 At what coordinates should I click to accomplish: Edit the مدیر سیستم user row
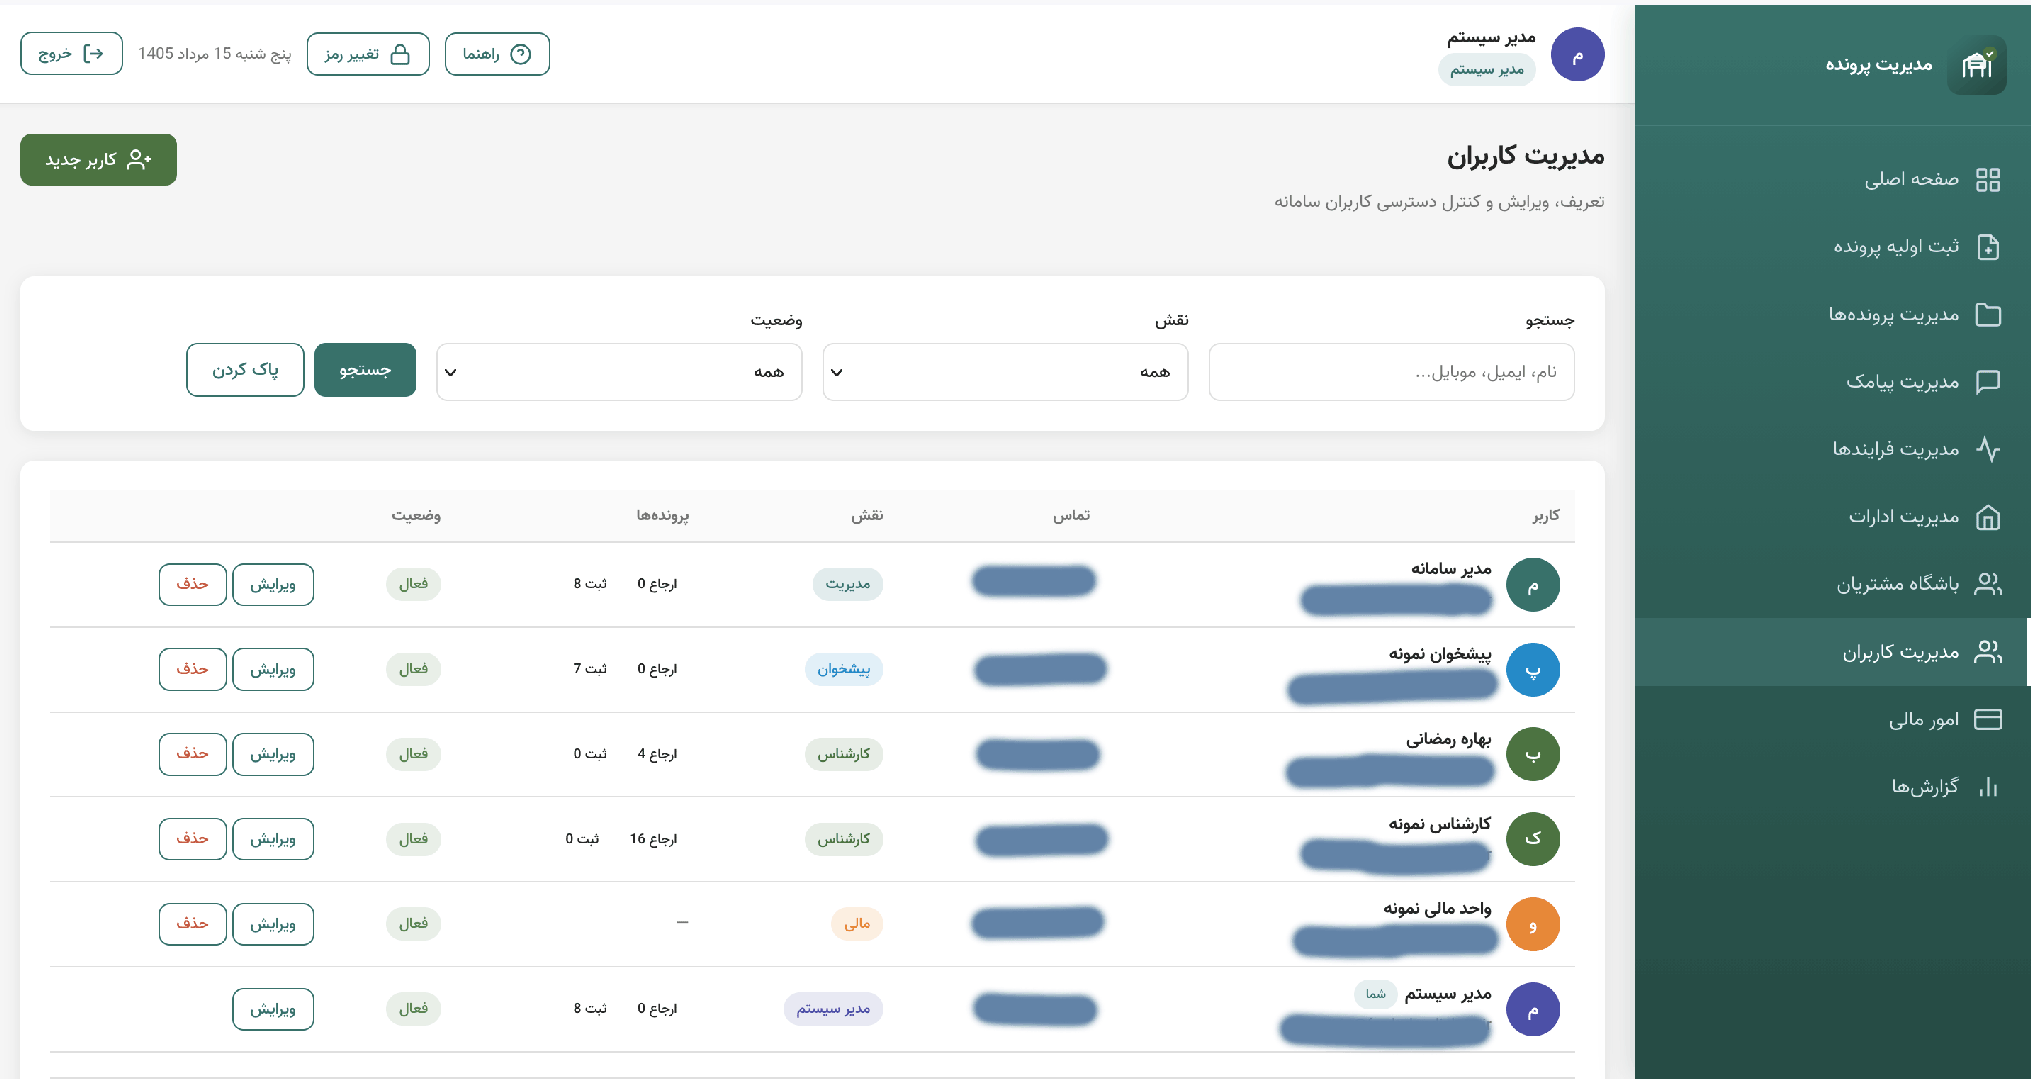pos(273,1009)
